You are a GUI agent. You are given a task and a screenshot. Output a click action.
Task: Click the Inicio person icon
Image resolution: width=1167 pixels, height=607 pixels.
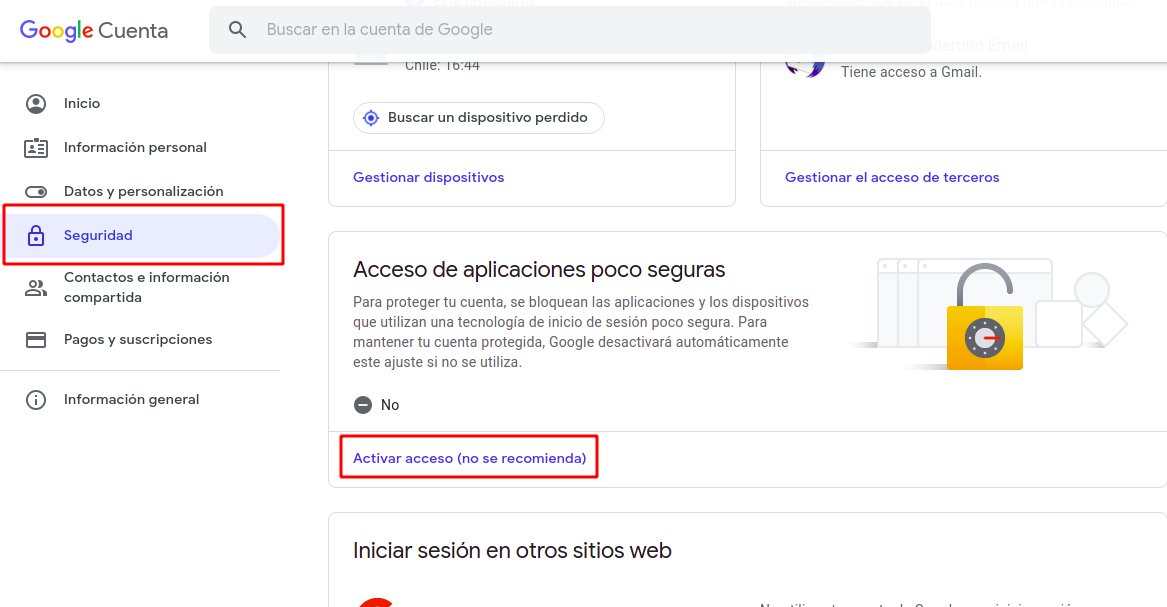pos(36,103)
